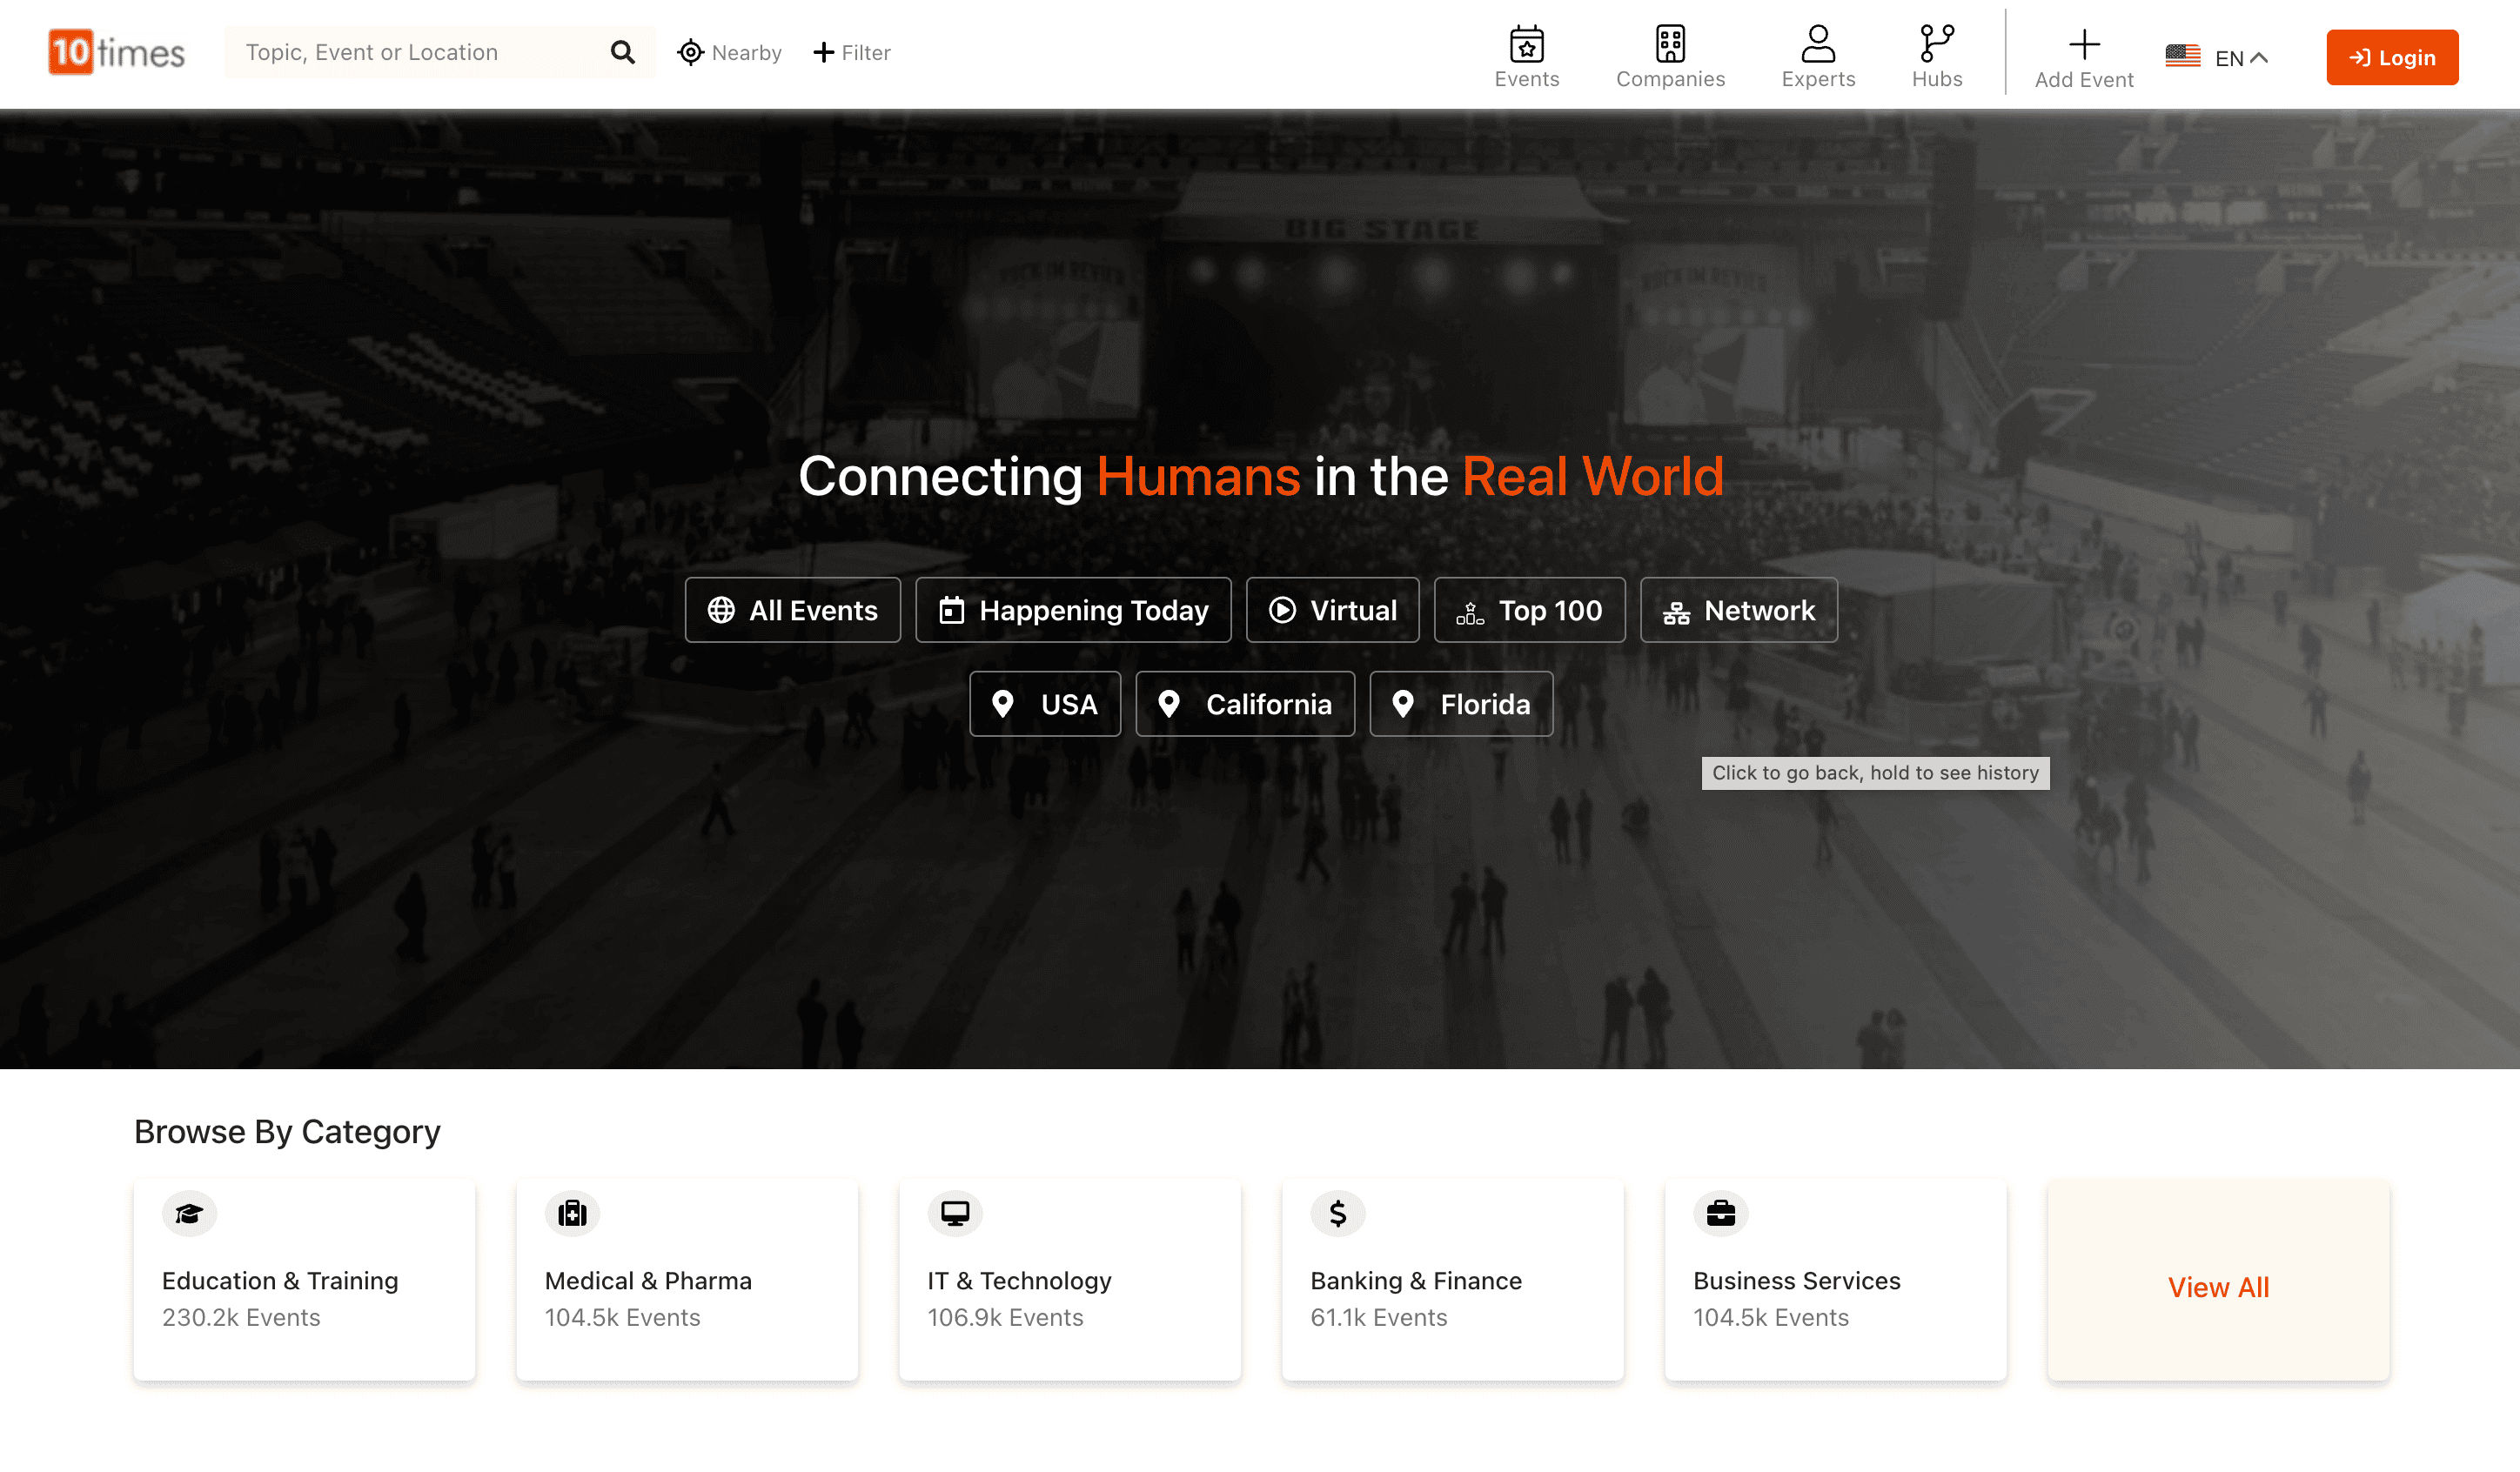The image size is (2520, 1472).
Task: Open the Hubs branch icon
Action: click(x=1936, y=44)
